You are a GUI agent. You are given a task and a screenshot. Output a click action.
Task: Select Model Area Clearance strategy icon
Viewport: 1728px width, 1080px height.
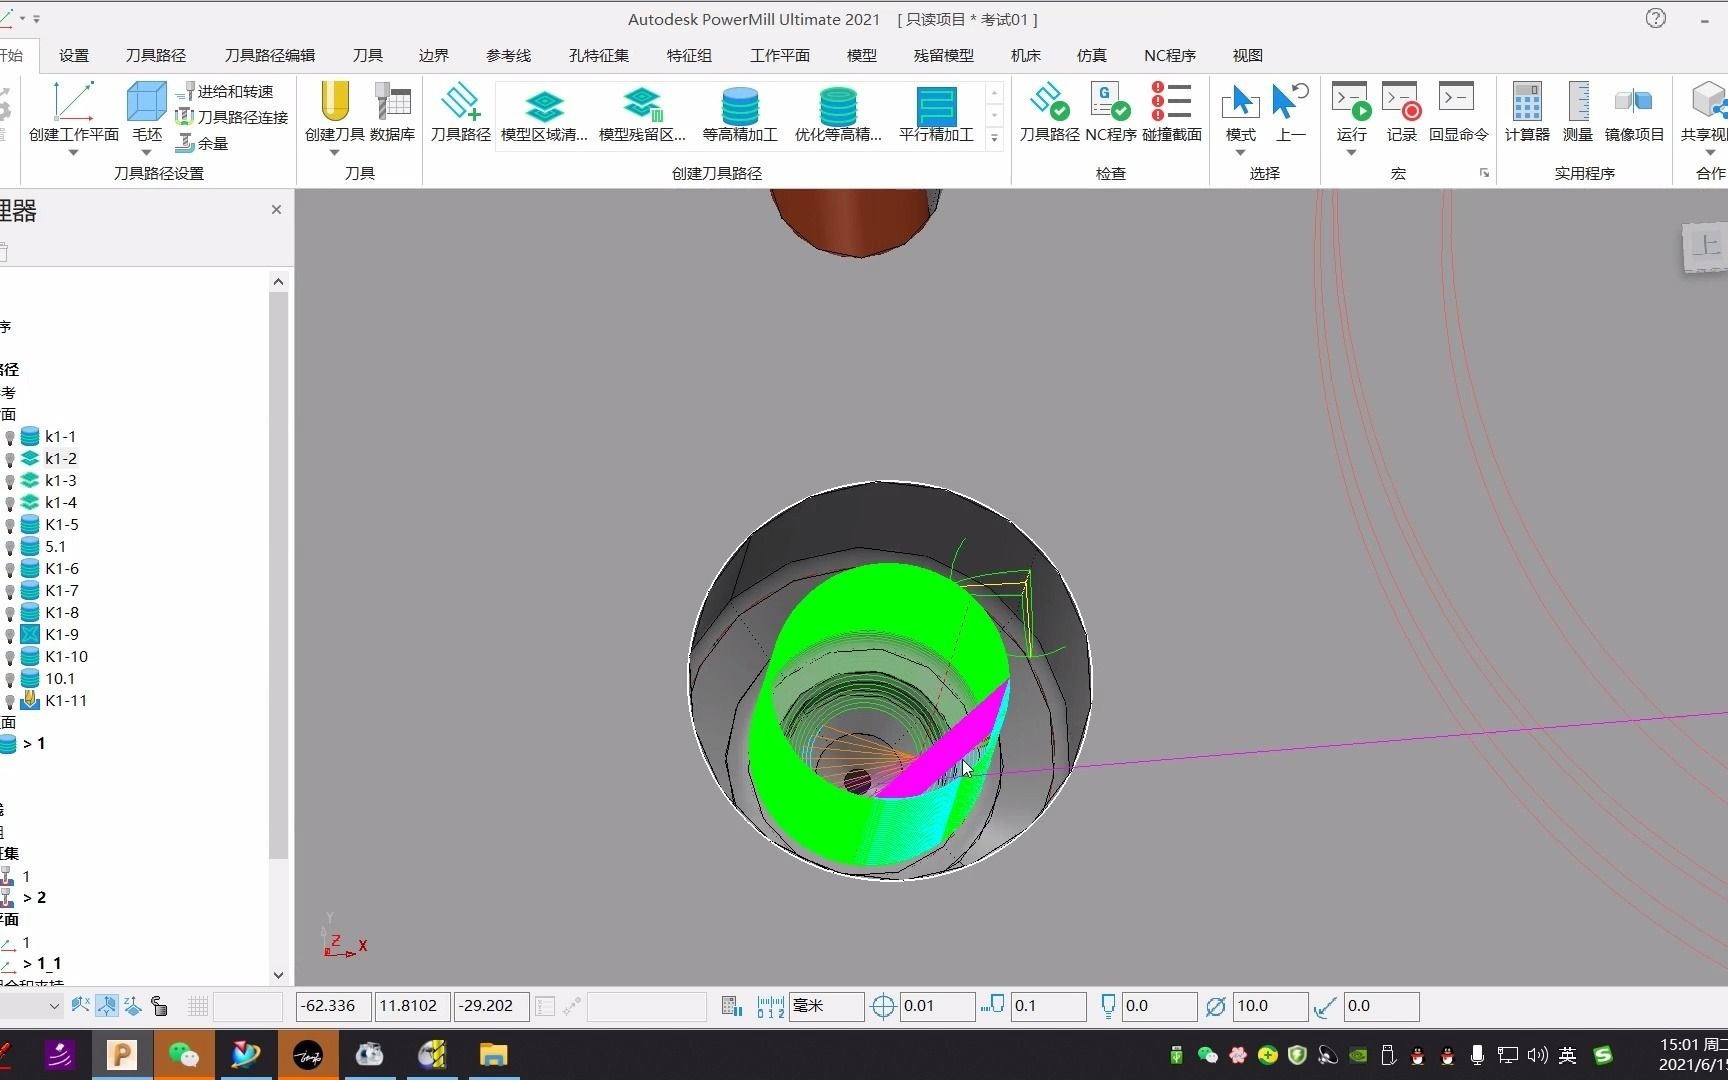pos(544,113)
